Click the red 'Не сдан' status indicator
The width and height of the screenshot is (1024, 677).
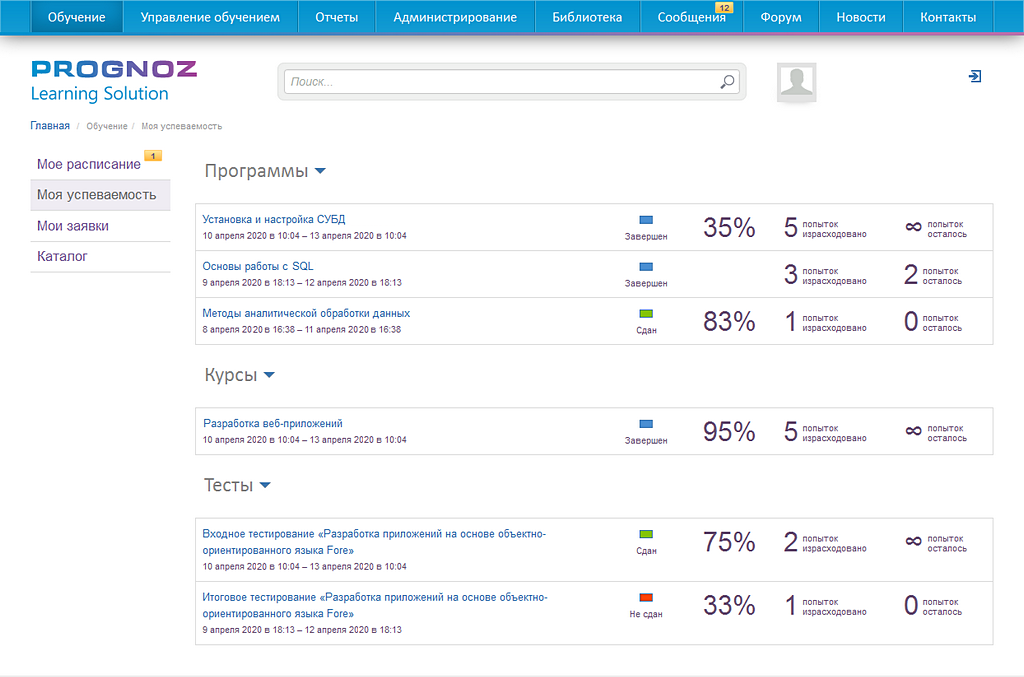645,598
